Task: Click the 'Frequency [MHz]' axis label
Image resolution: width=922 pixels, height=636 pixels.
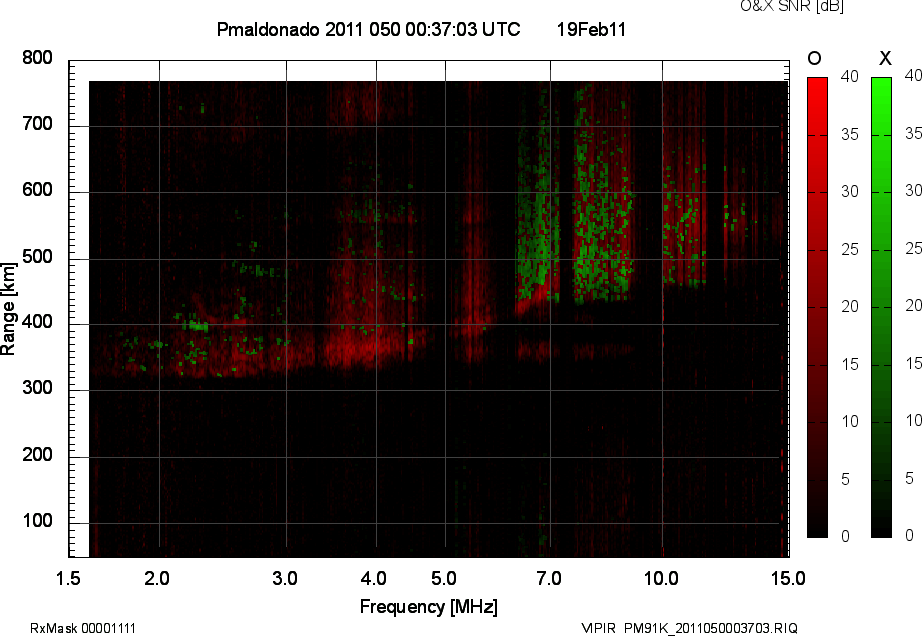Action: coord(429,607)
